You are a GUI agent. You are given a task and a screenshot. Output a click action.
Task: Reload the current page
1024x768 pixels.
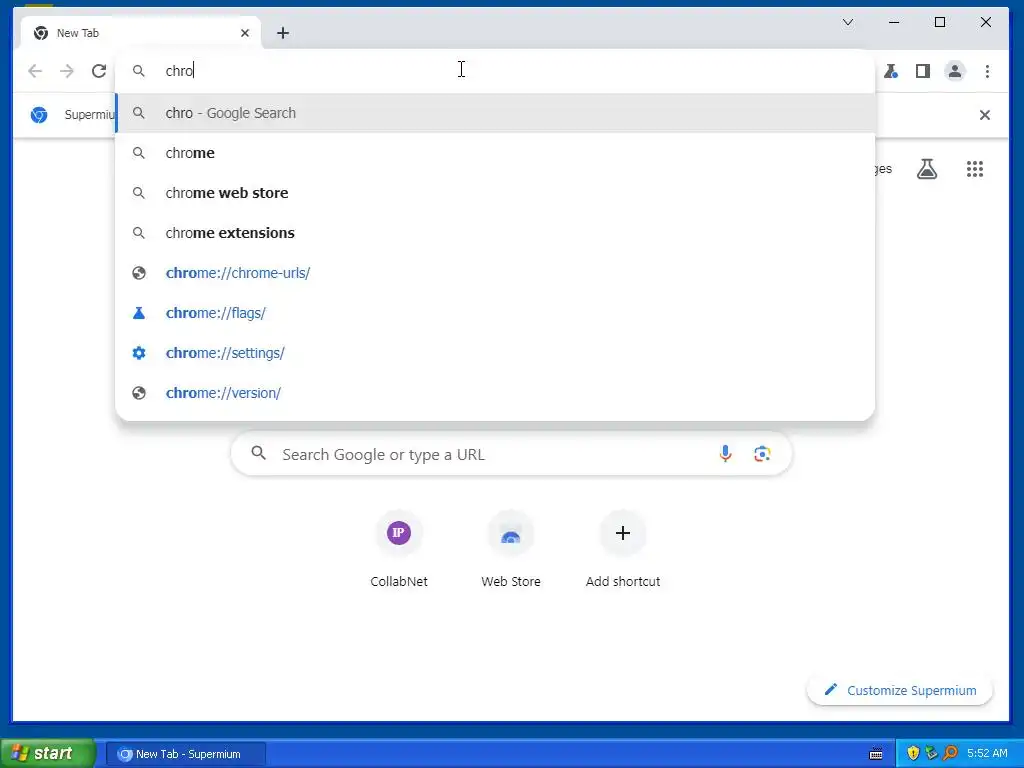tap(99, 71)
